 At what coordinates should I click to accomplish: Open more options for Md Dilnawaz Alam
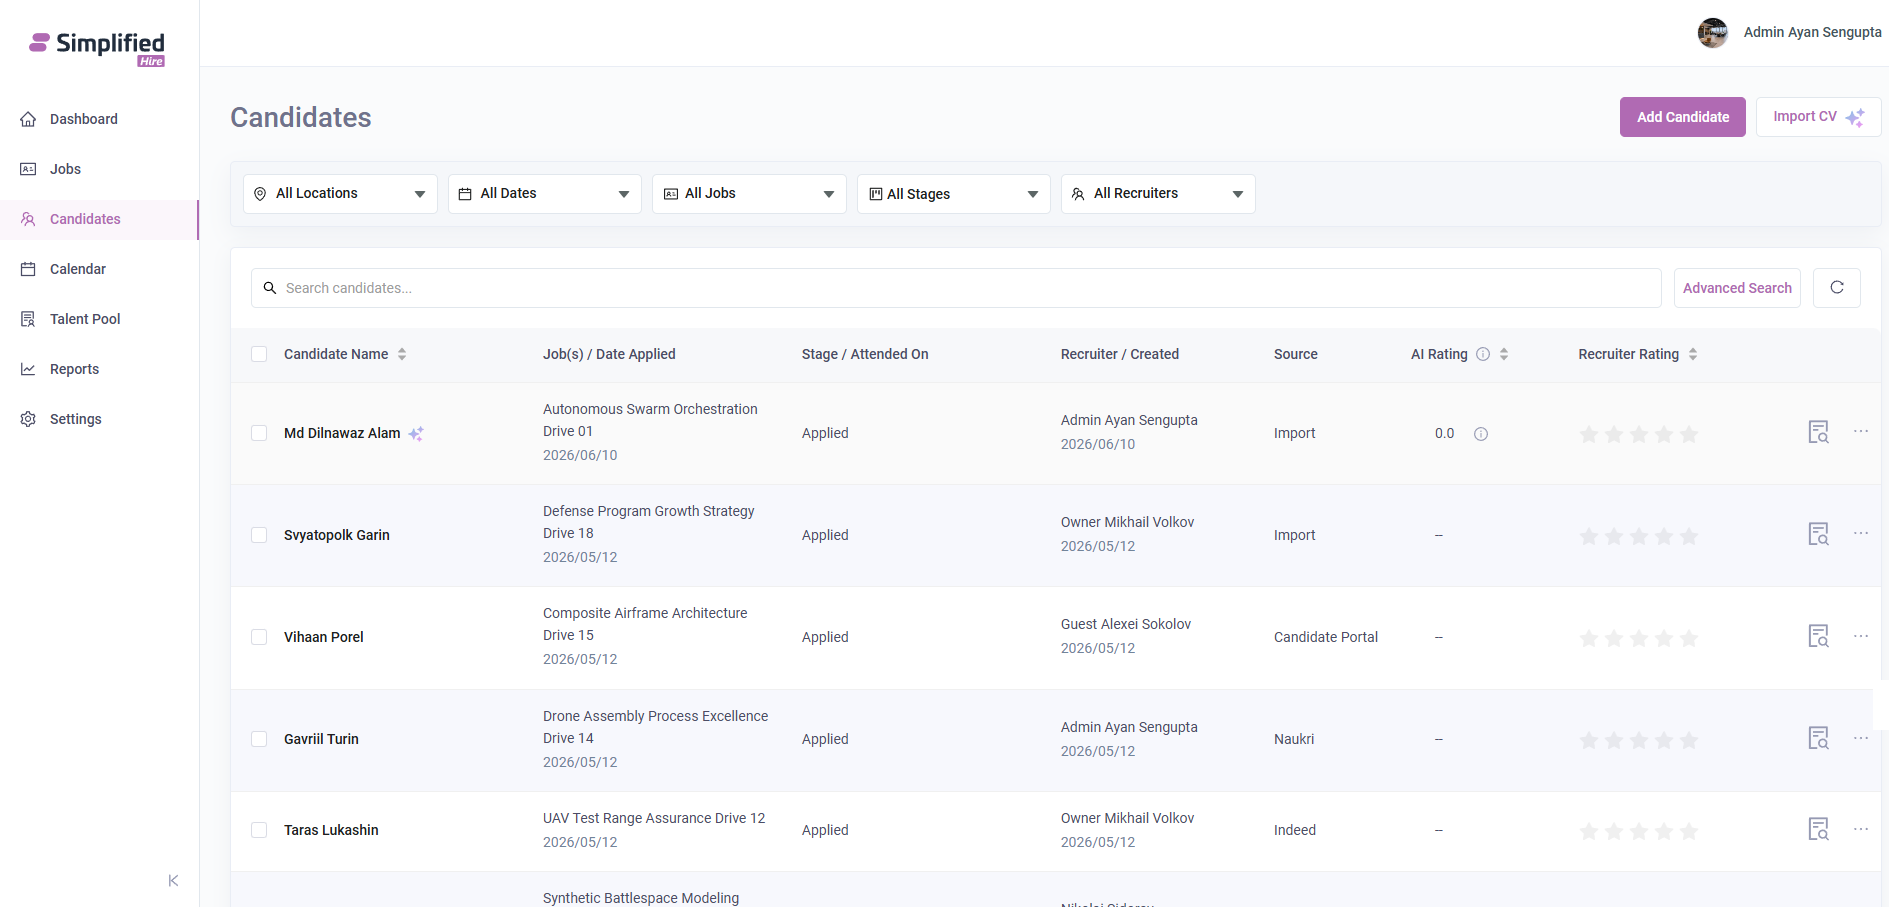tap(1861, 431)
